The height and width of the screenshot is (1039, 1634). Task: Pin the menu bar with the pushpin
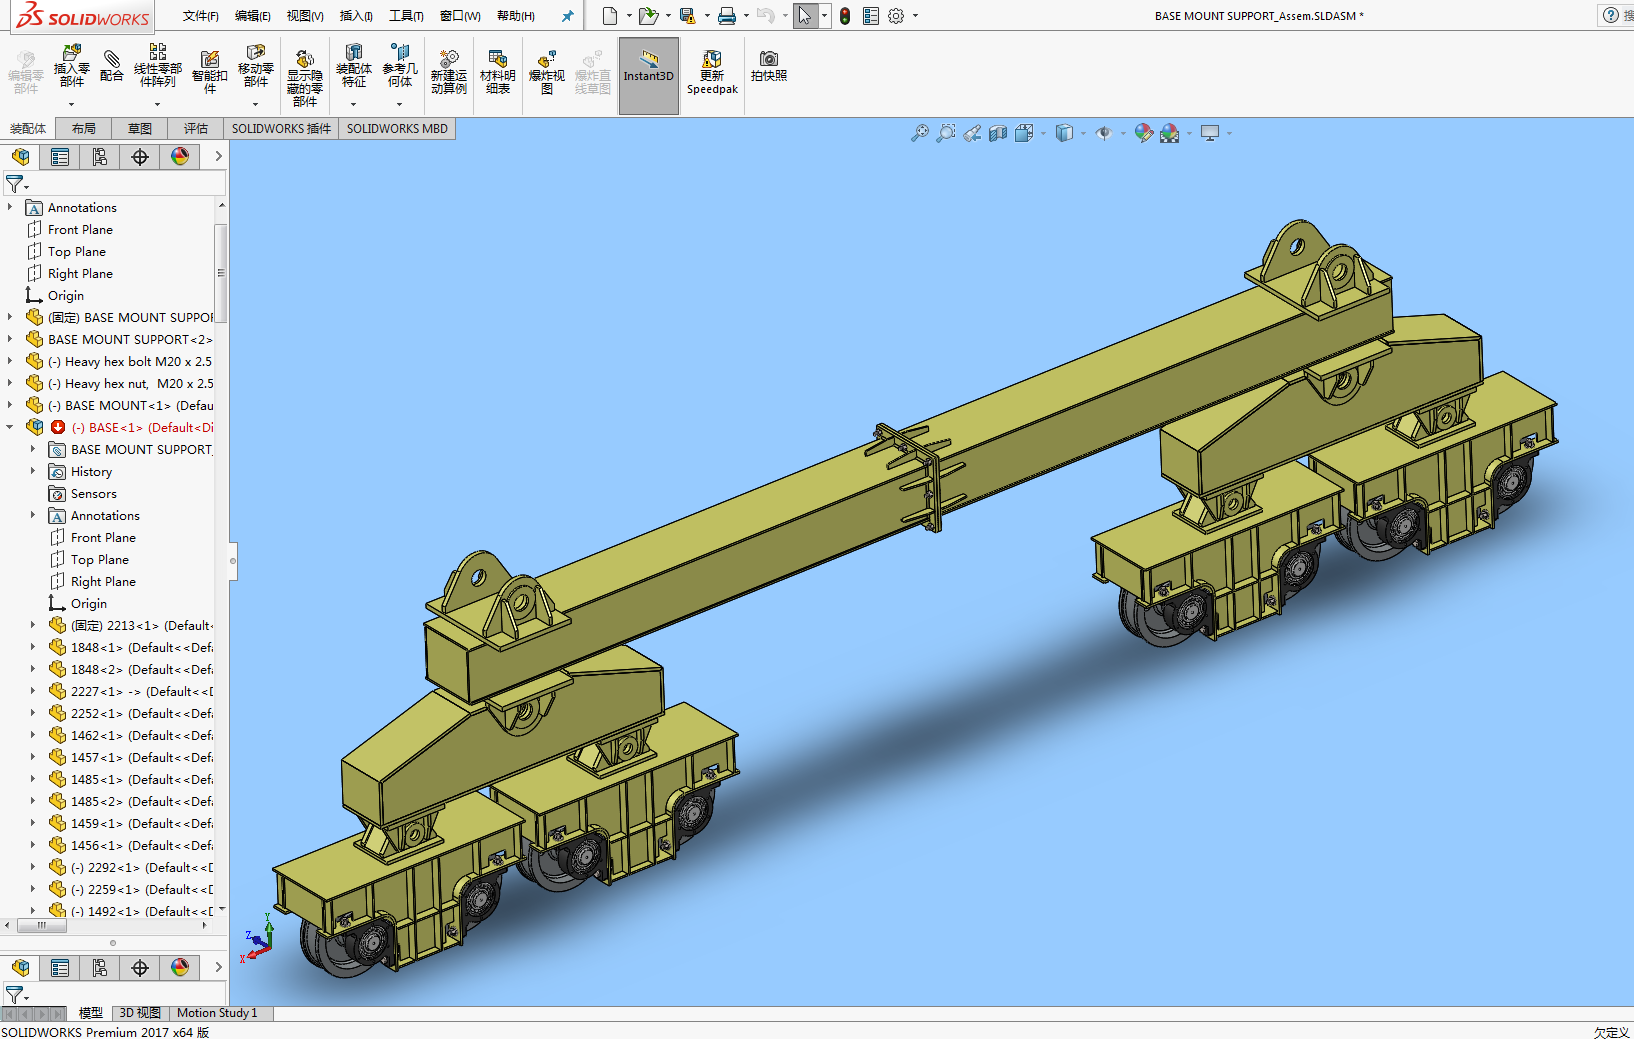(x=567, y=16)
